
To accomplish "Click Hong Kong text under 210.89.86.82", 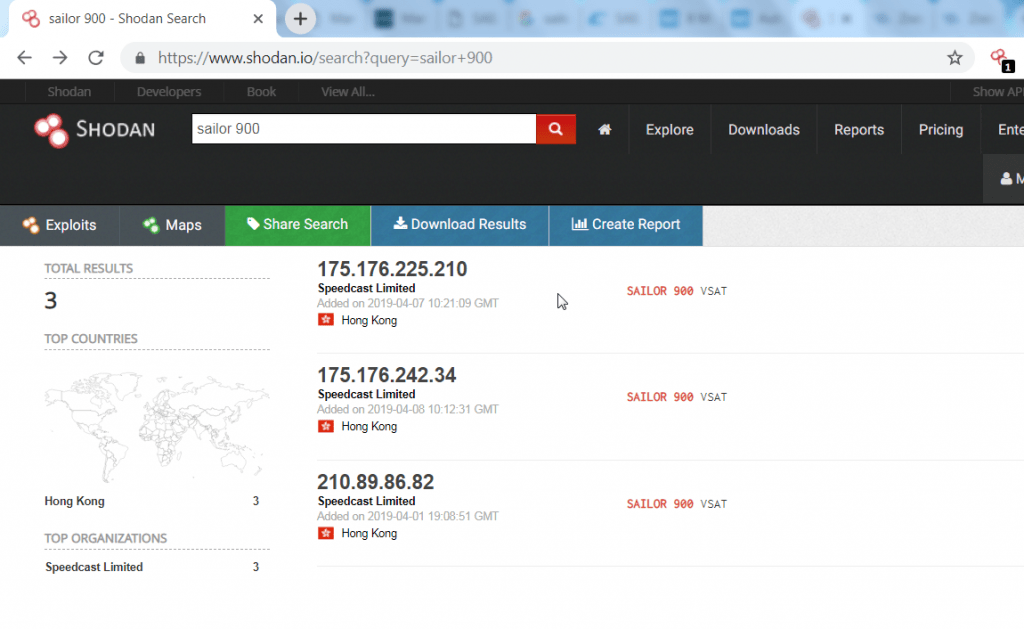I will 369,533.
